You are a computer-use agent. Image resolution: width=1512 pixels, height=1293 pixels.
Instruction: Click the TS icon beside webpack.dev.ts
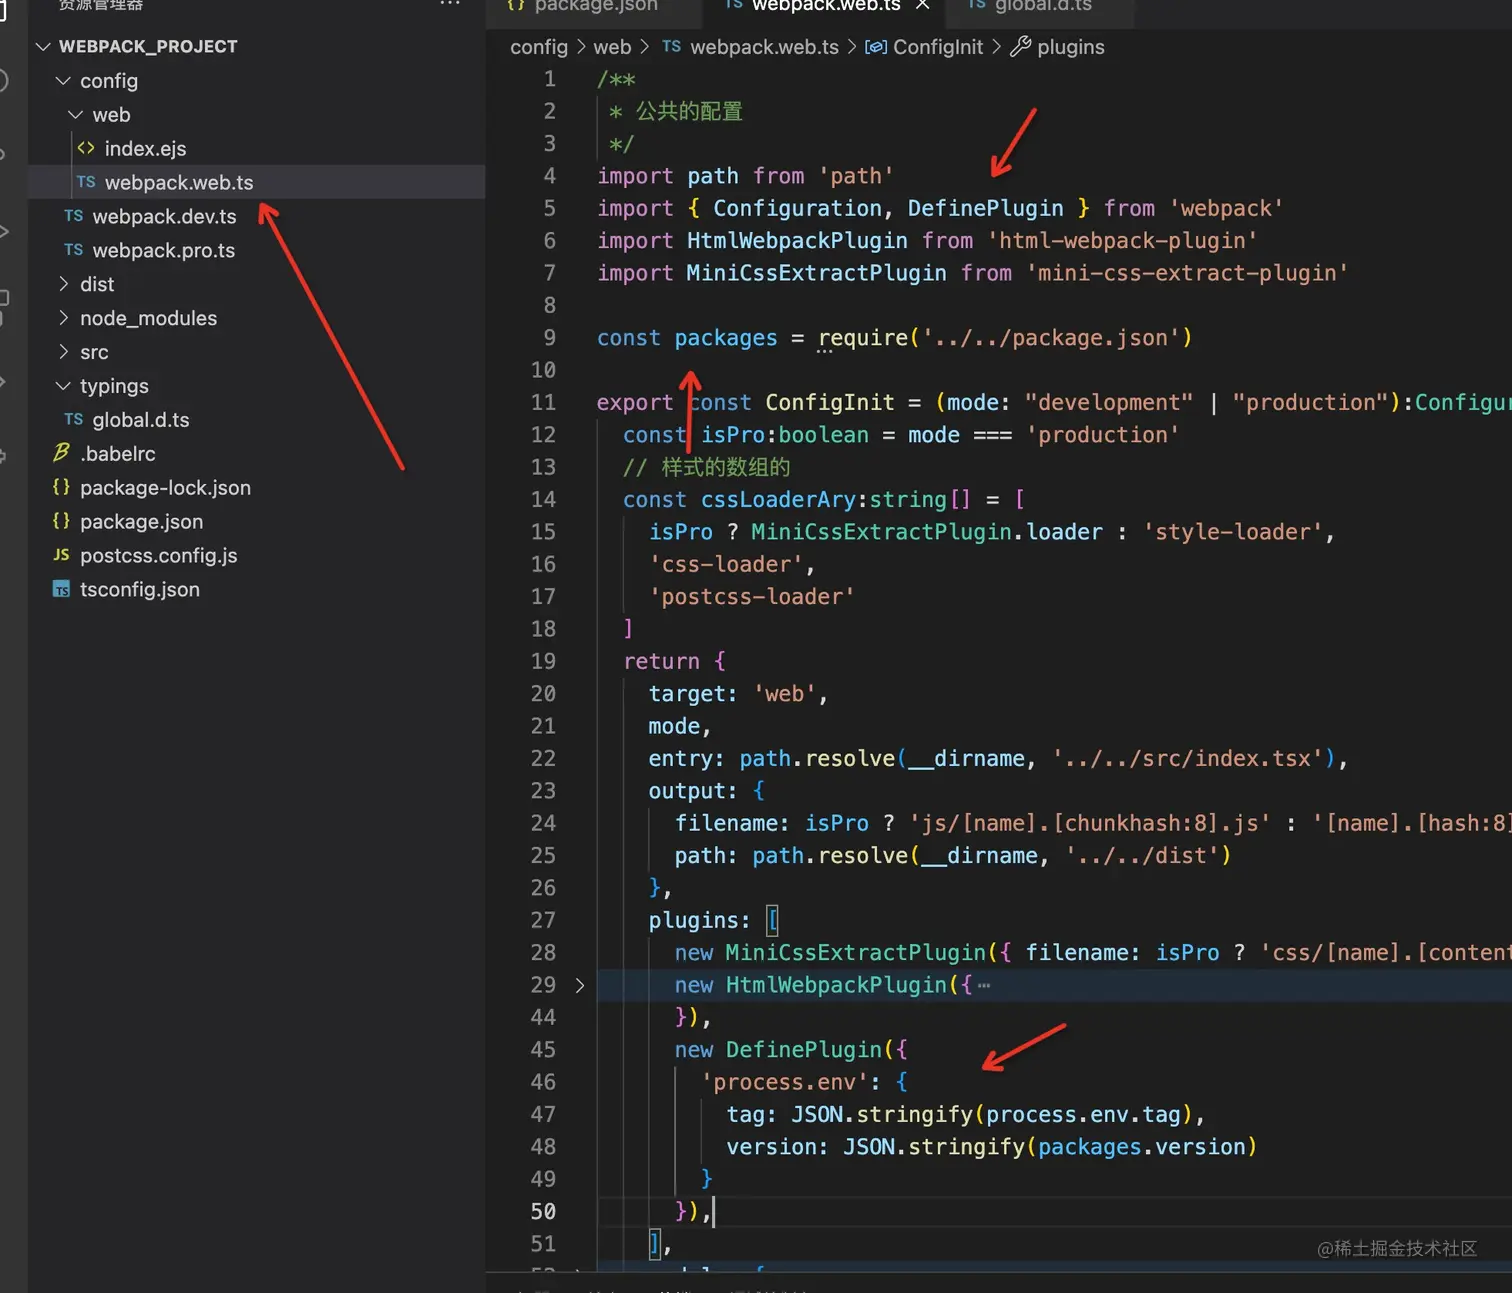[74, 216]
